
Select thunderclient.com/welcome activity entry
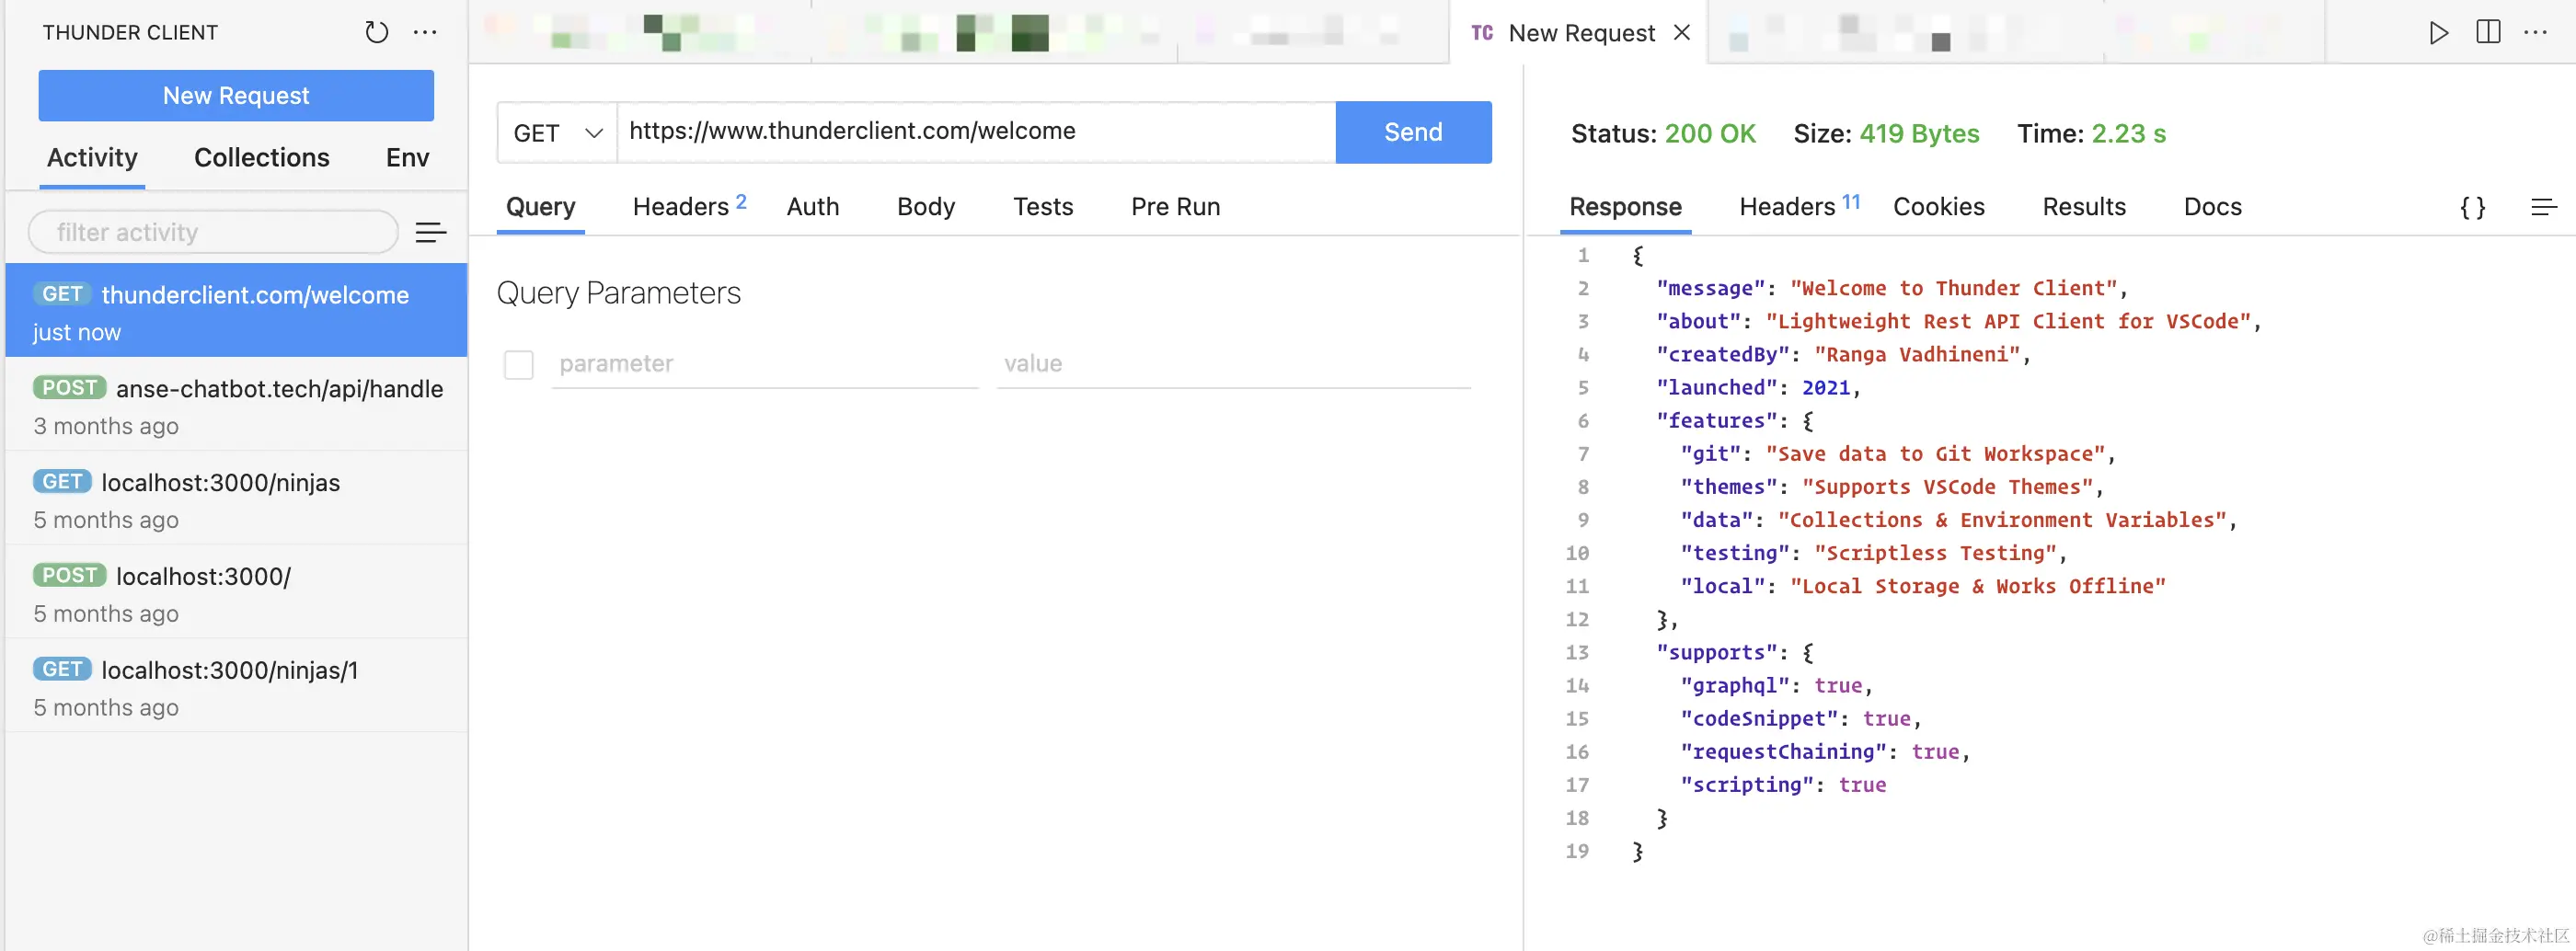(236, 311)
